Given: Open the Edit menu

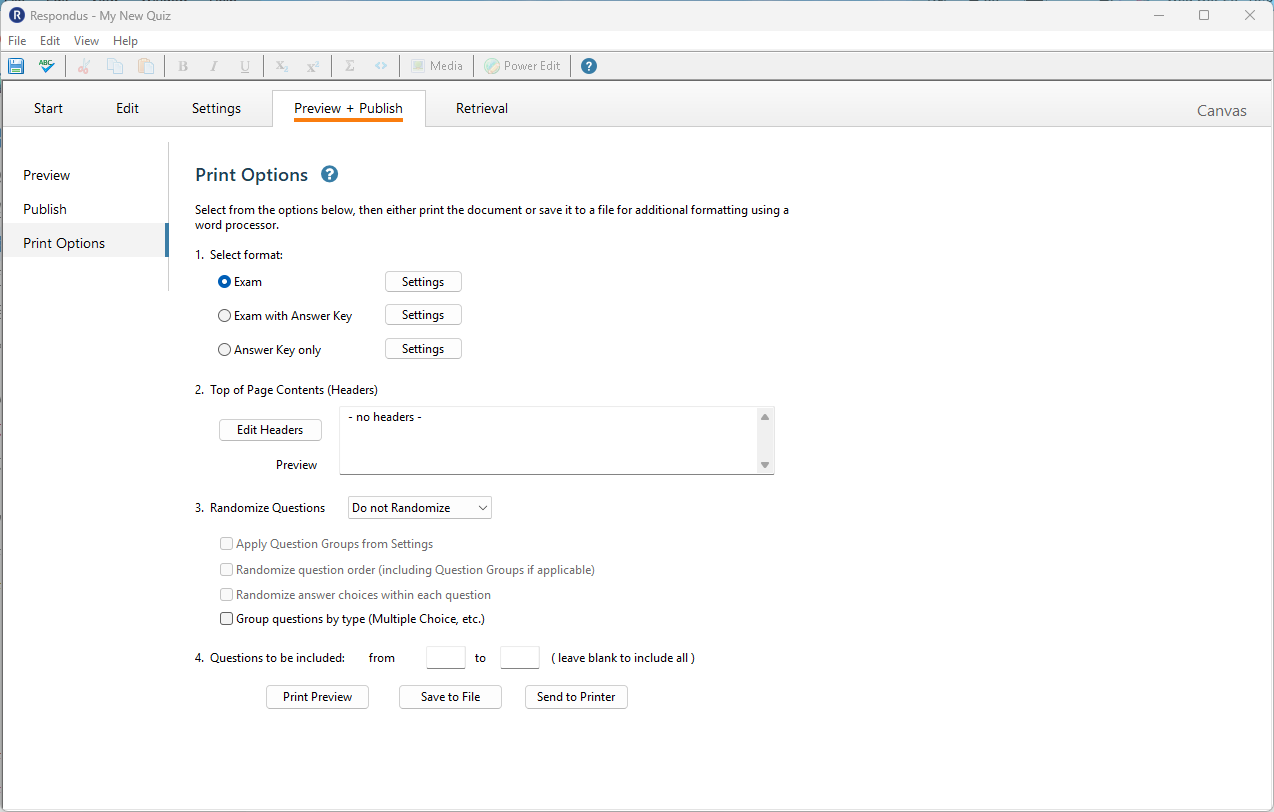Looking at the screenshot, I should [x=49, y=41].
